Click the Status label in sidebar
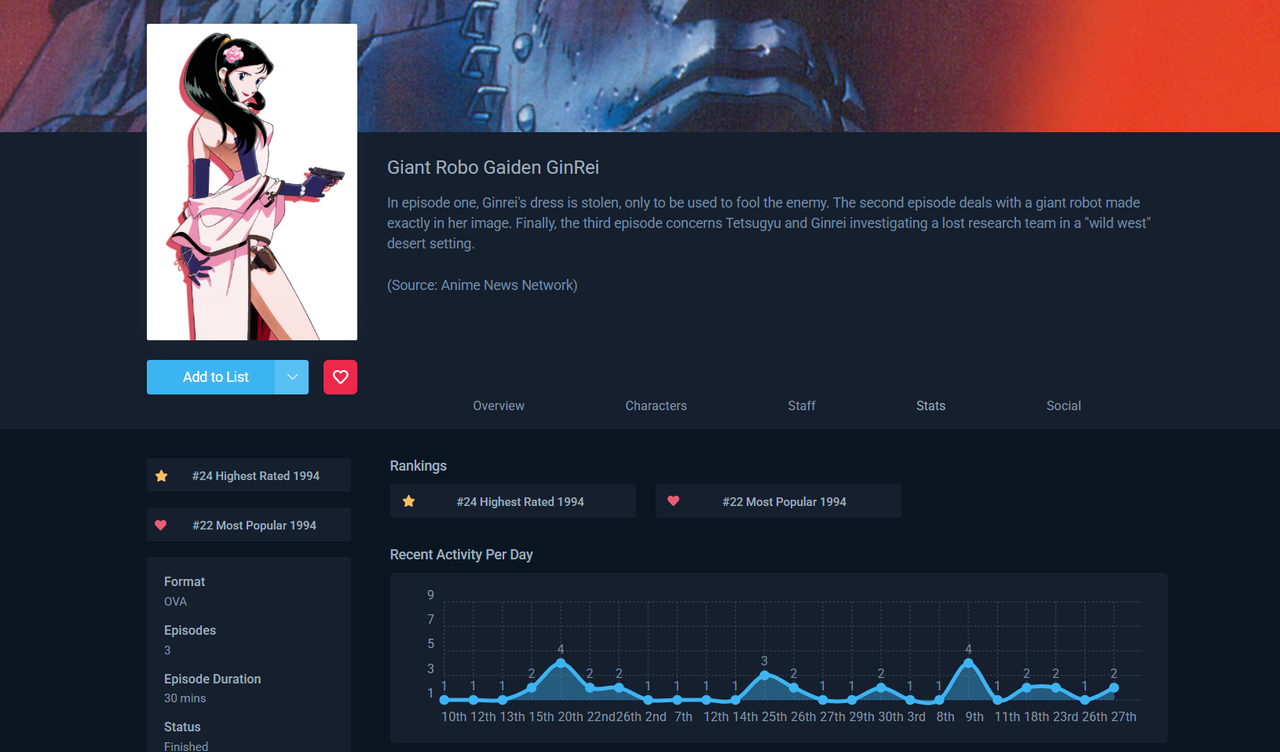Viewport: 1280px width, 752px height. [182, 727]
